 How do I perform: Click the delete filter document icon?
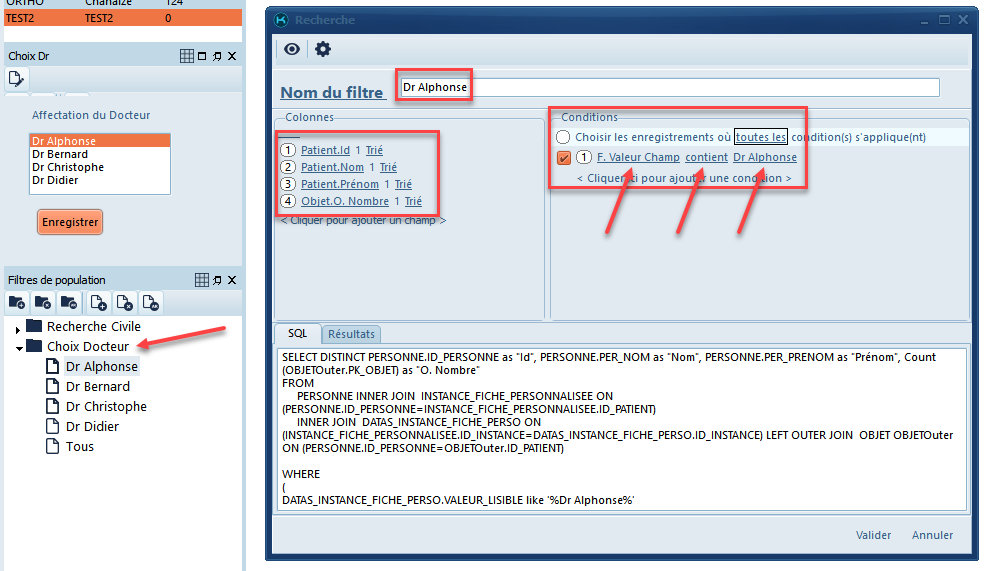124,302
